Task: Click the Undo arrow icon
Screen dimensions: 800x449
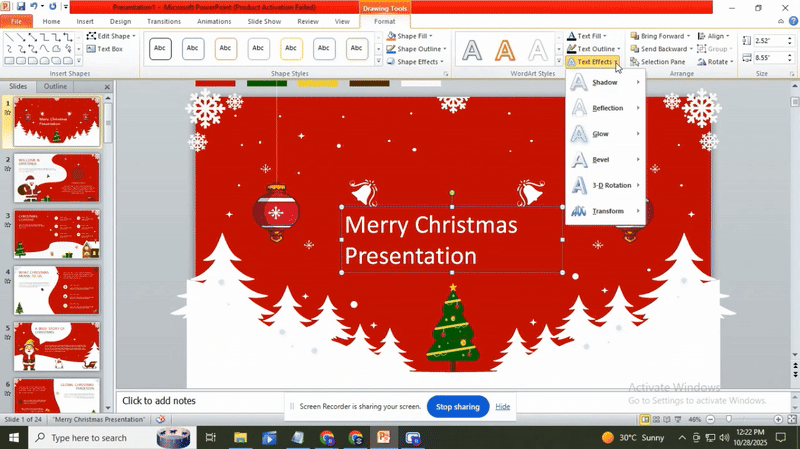Action: pos(34,7)
